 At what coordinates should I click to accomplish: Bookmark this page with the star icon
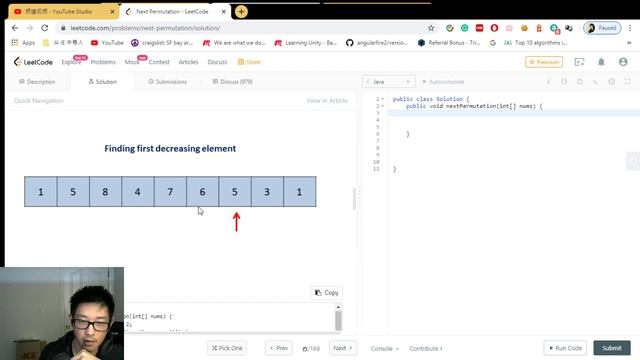(431, 28)
